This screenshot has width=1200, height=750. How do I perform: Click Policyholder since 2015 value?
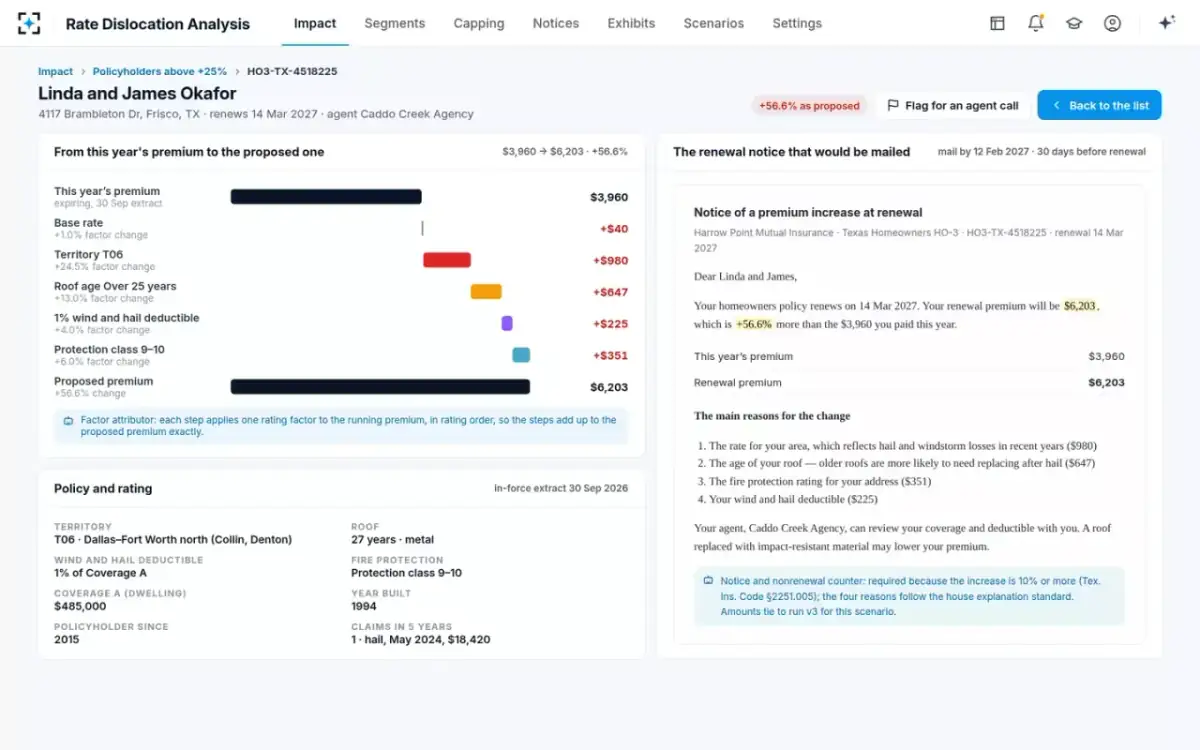pos(67,640)
